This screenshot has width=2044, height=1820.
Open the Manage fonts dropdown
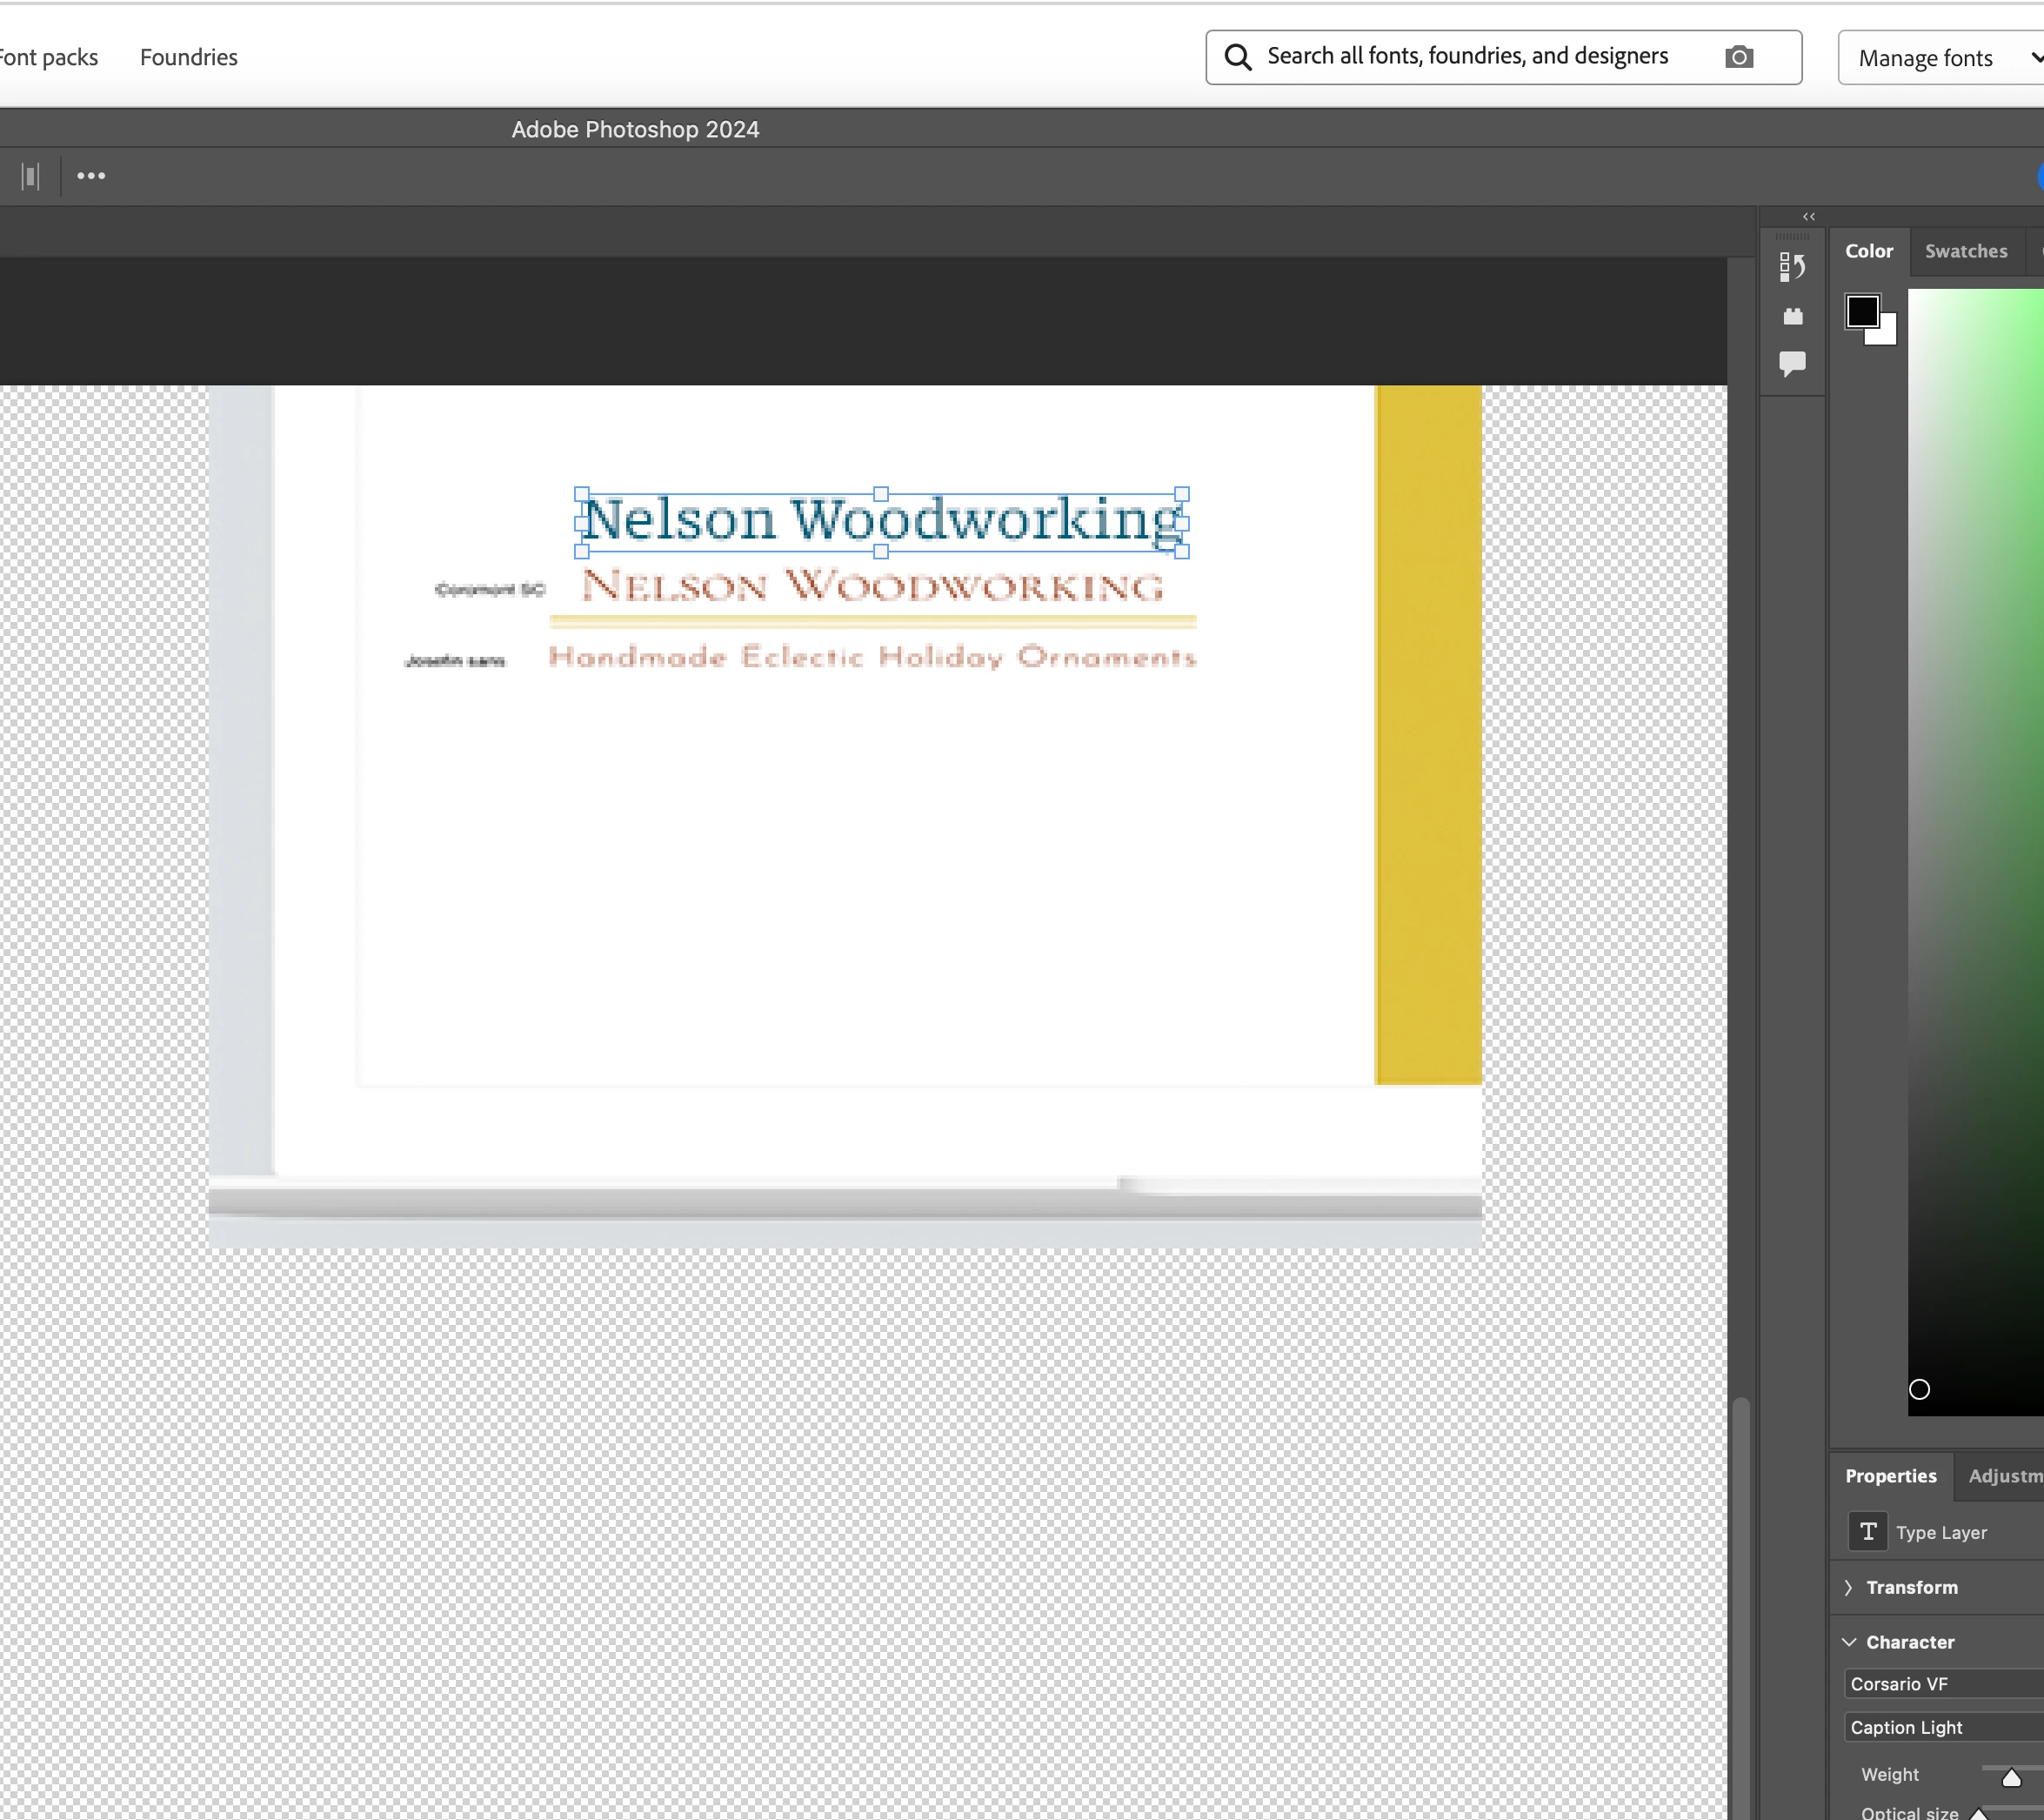pyautogui.click(x=1938, y=58)
